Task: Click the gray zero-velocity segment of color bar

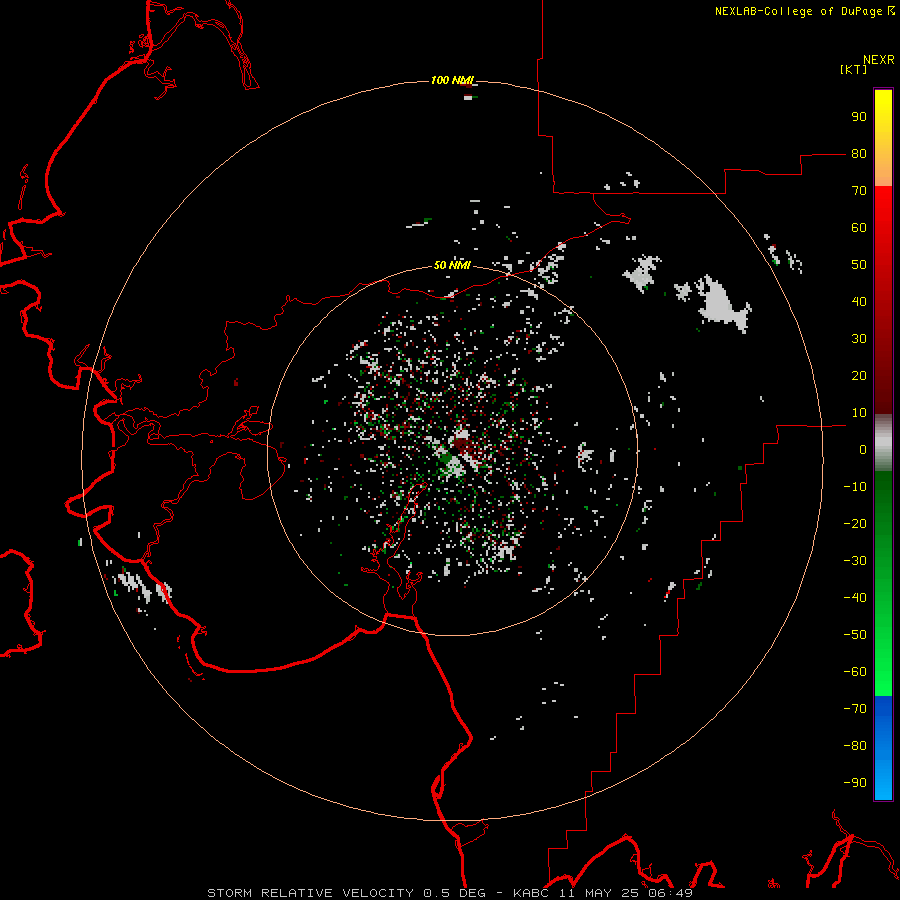Action: 883,443
